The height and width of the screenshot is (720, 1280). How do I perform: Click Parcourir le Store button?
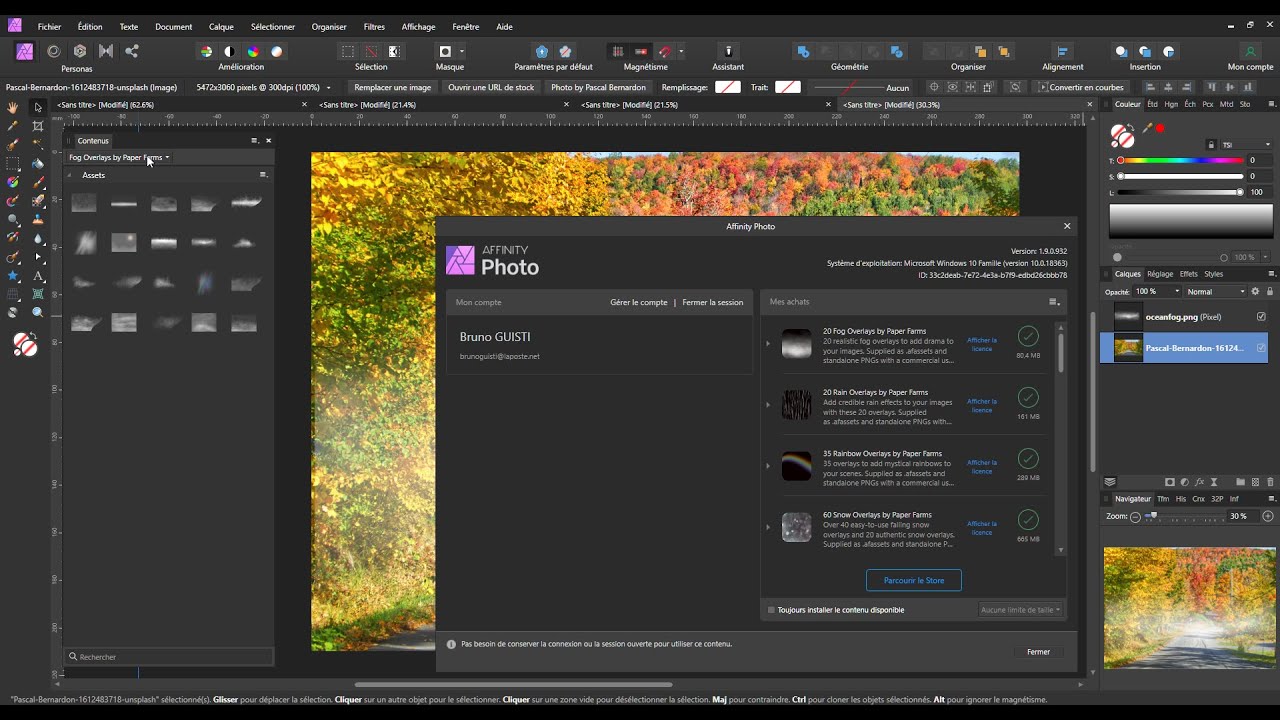coord(914,580)
